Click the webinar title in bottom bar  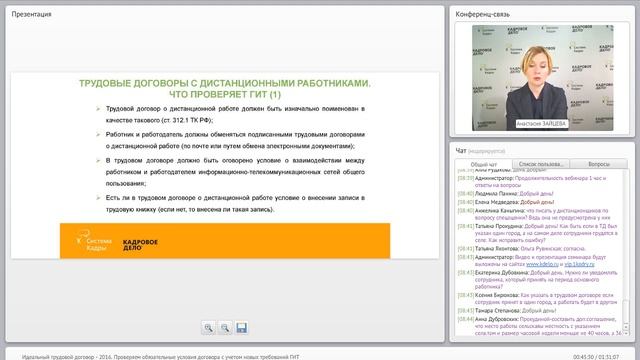pyautogui.click(x=160, y=357)
